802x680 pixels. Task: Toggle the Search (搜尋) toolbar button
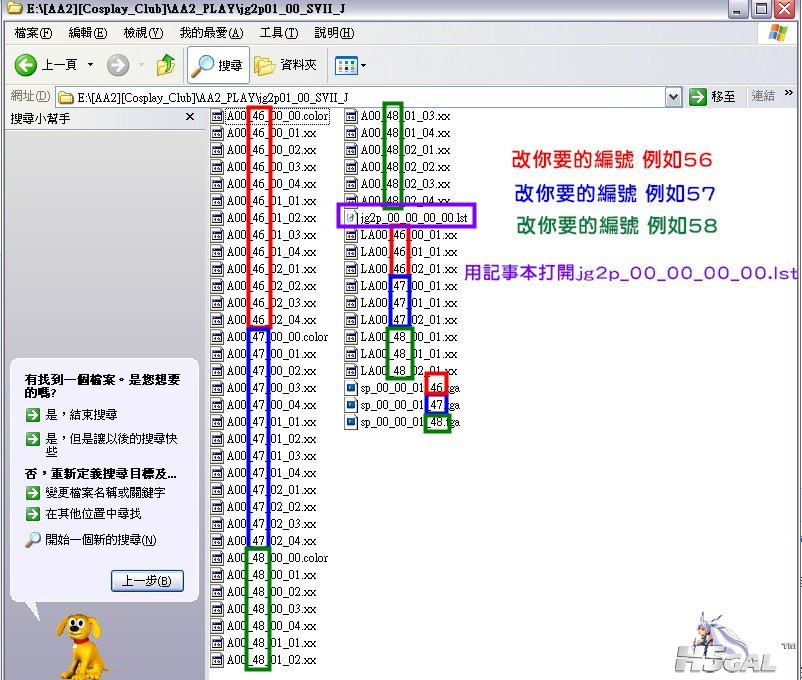[x=217, y=65]
